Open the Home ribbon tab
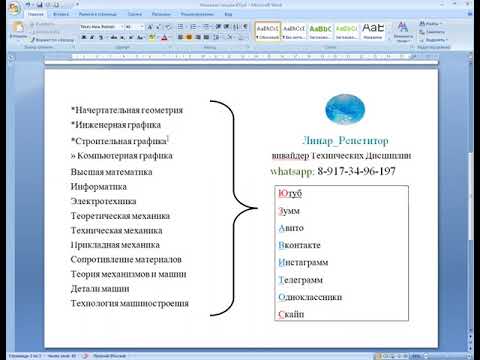Viewport: 480px width, 360px height. (x=36, y=14)
